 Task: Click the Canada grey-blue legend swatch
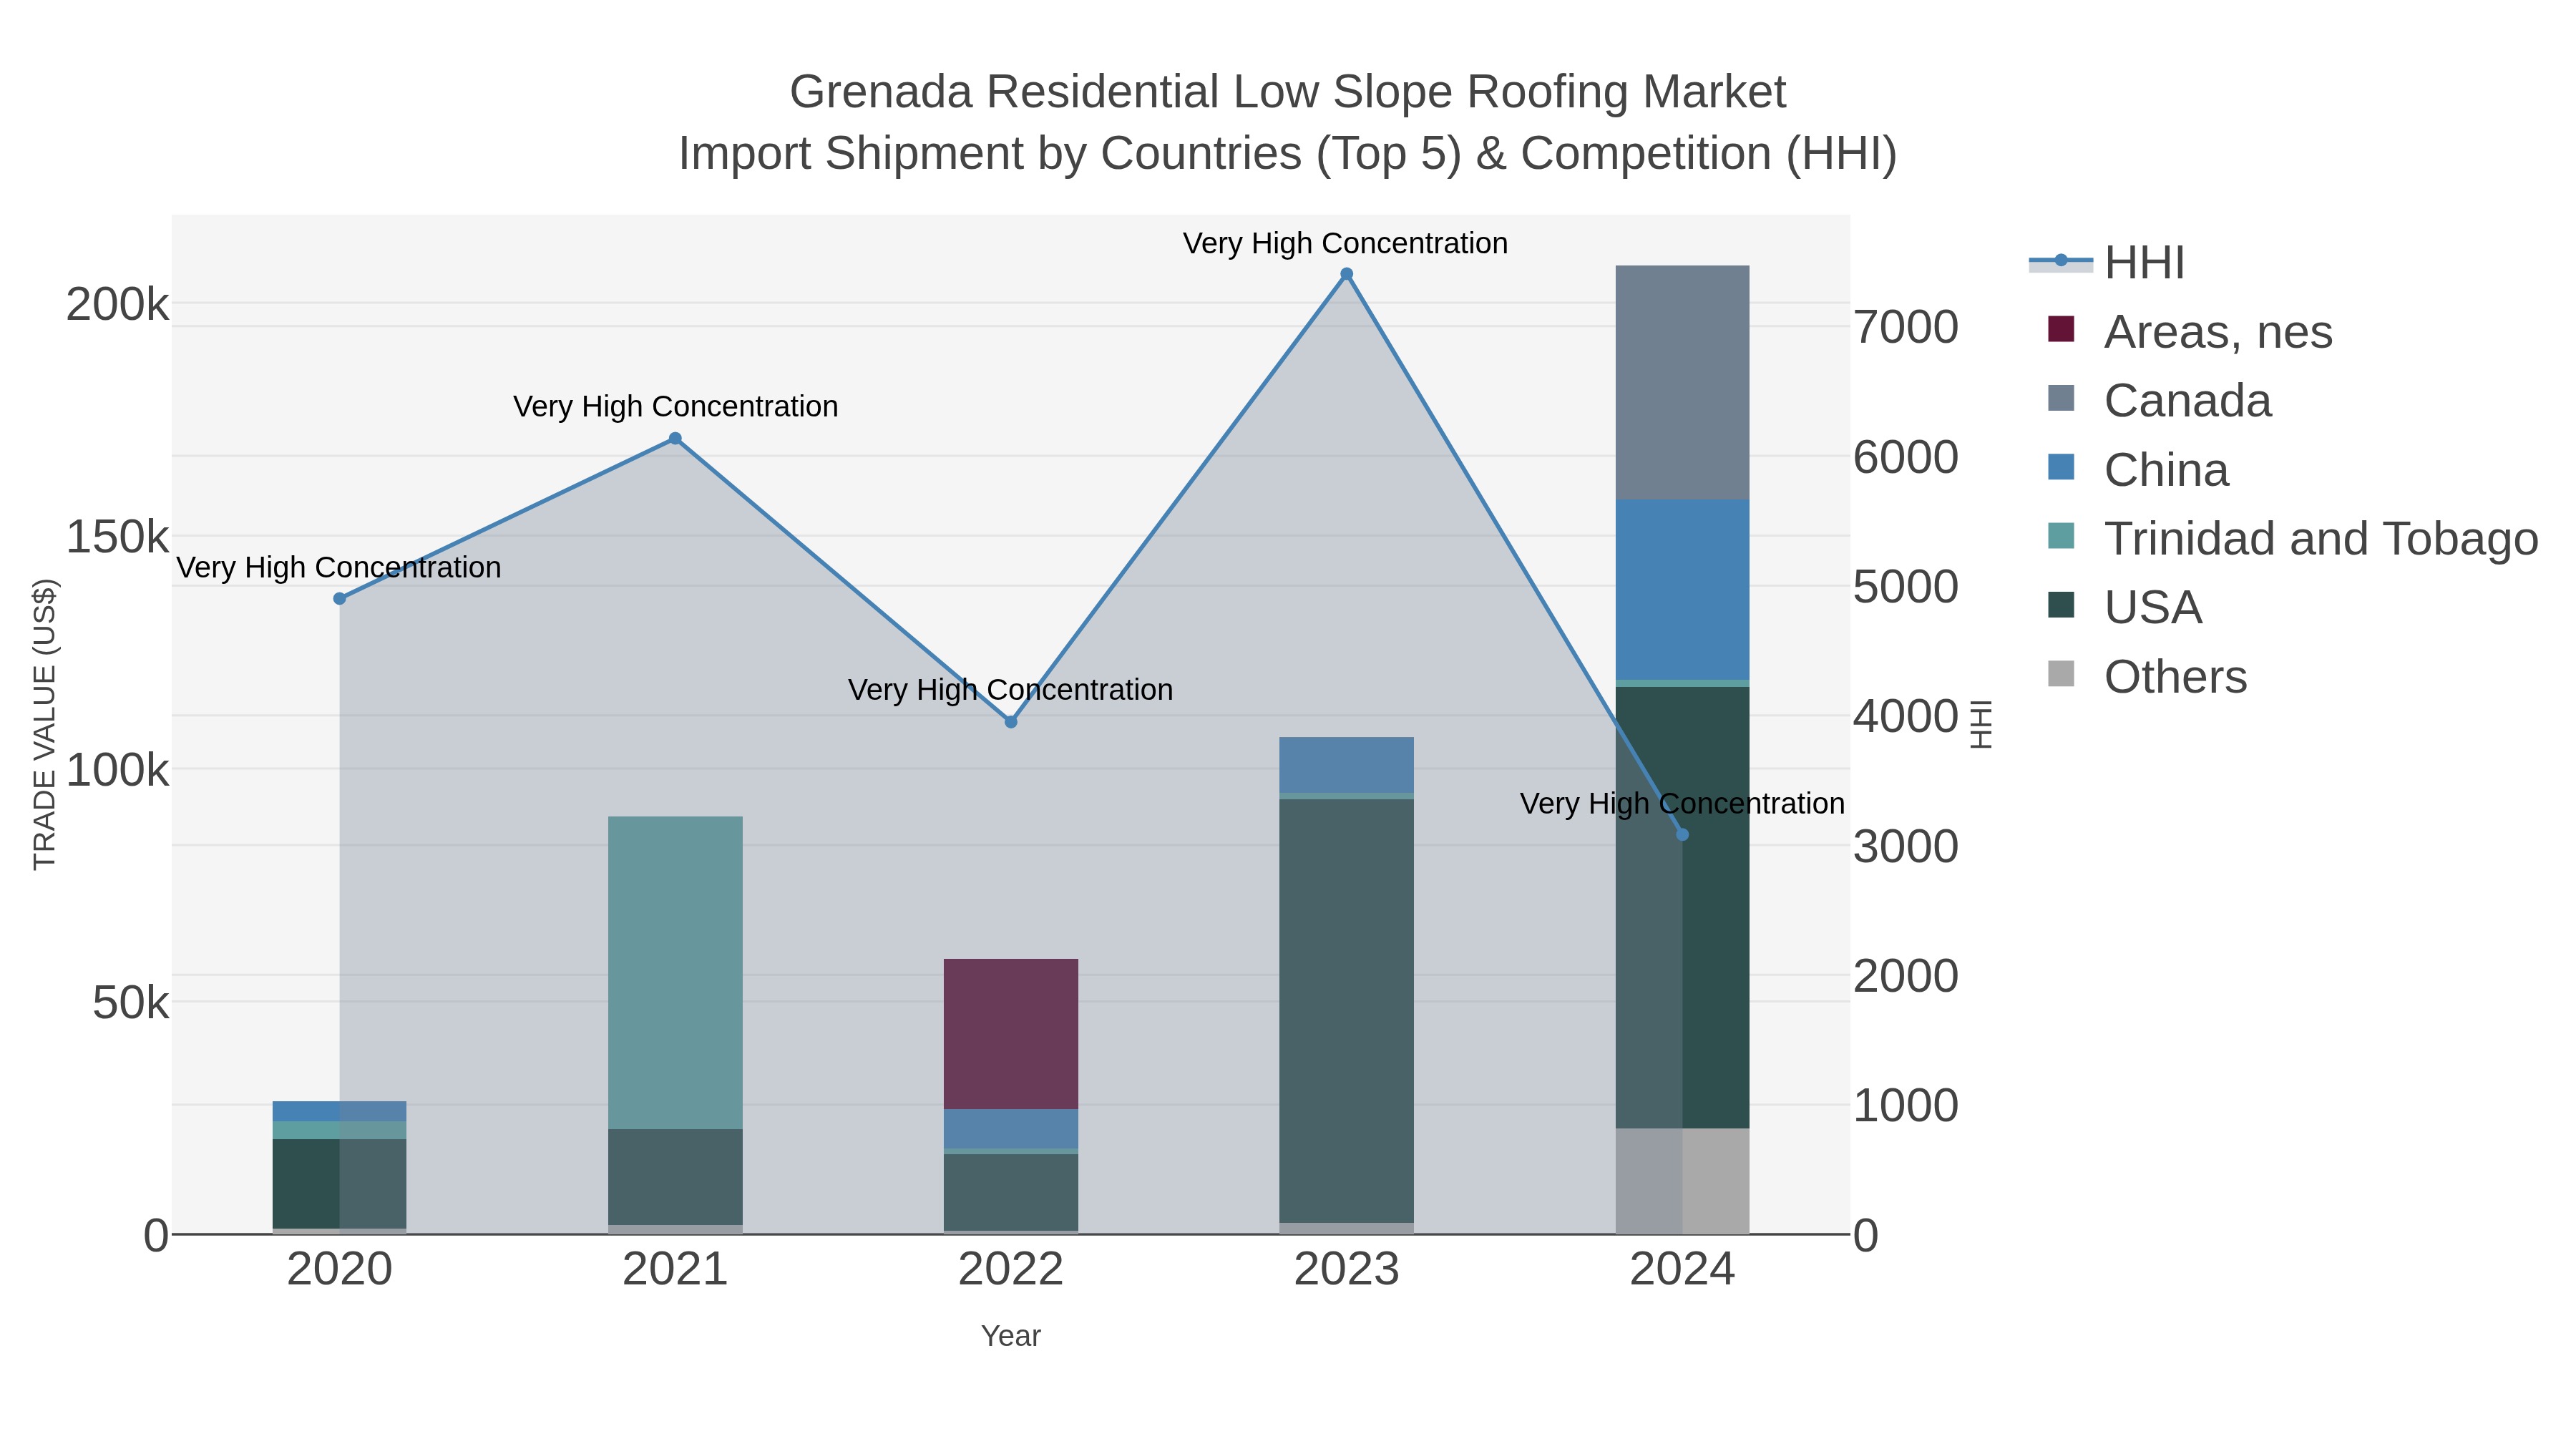(x=2061, y=398)
